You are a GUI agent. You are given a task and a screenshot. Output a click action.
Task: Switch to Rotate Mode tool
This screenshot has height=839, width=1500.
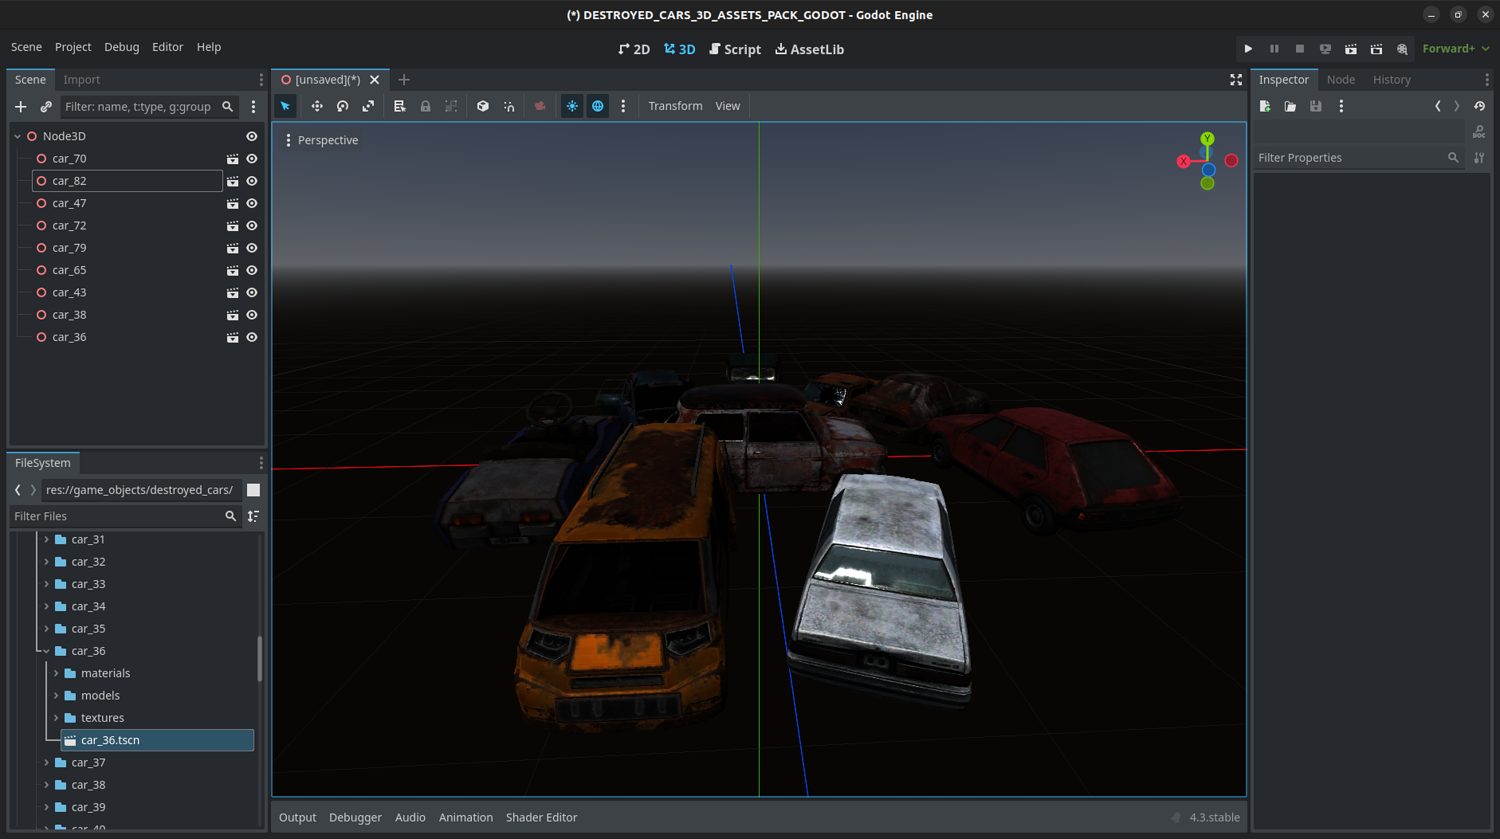(343, 106)
